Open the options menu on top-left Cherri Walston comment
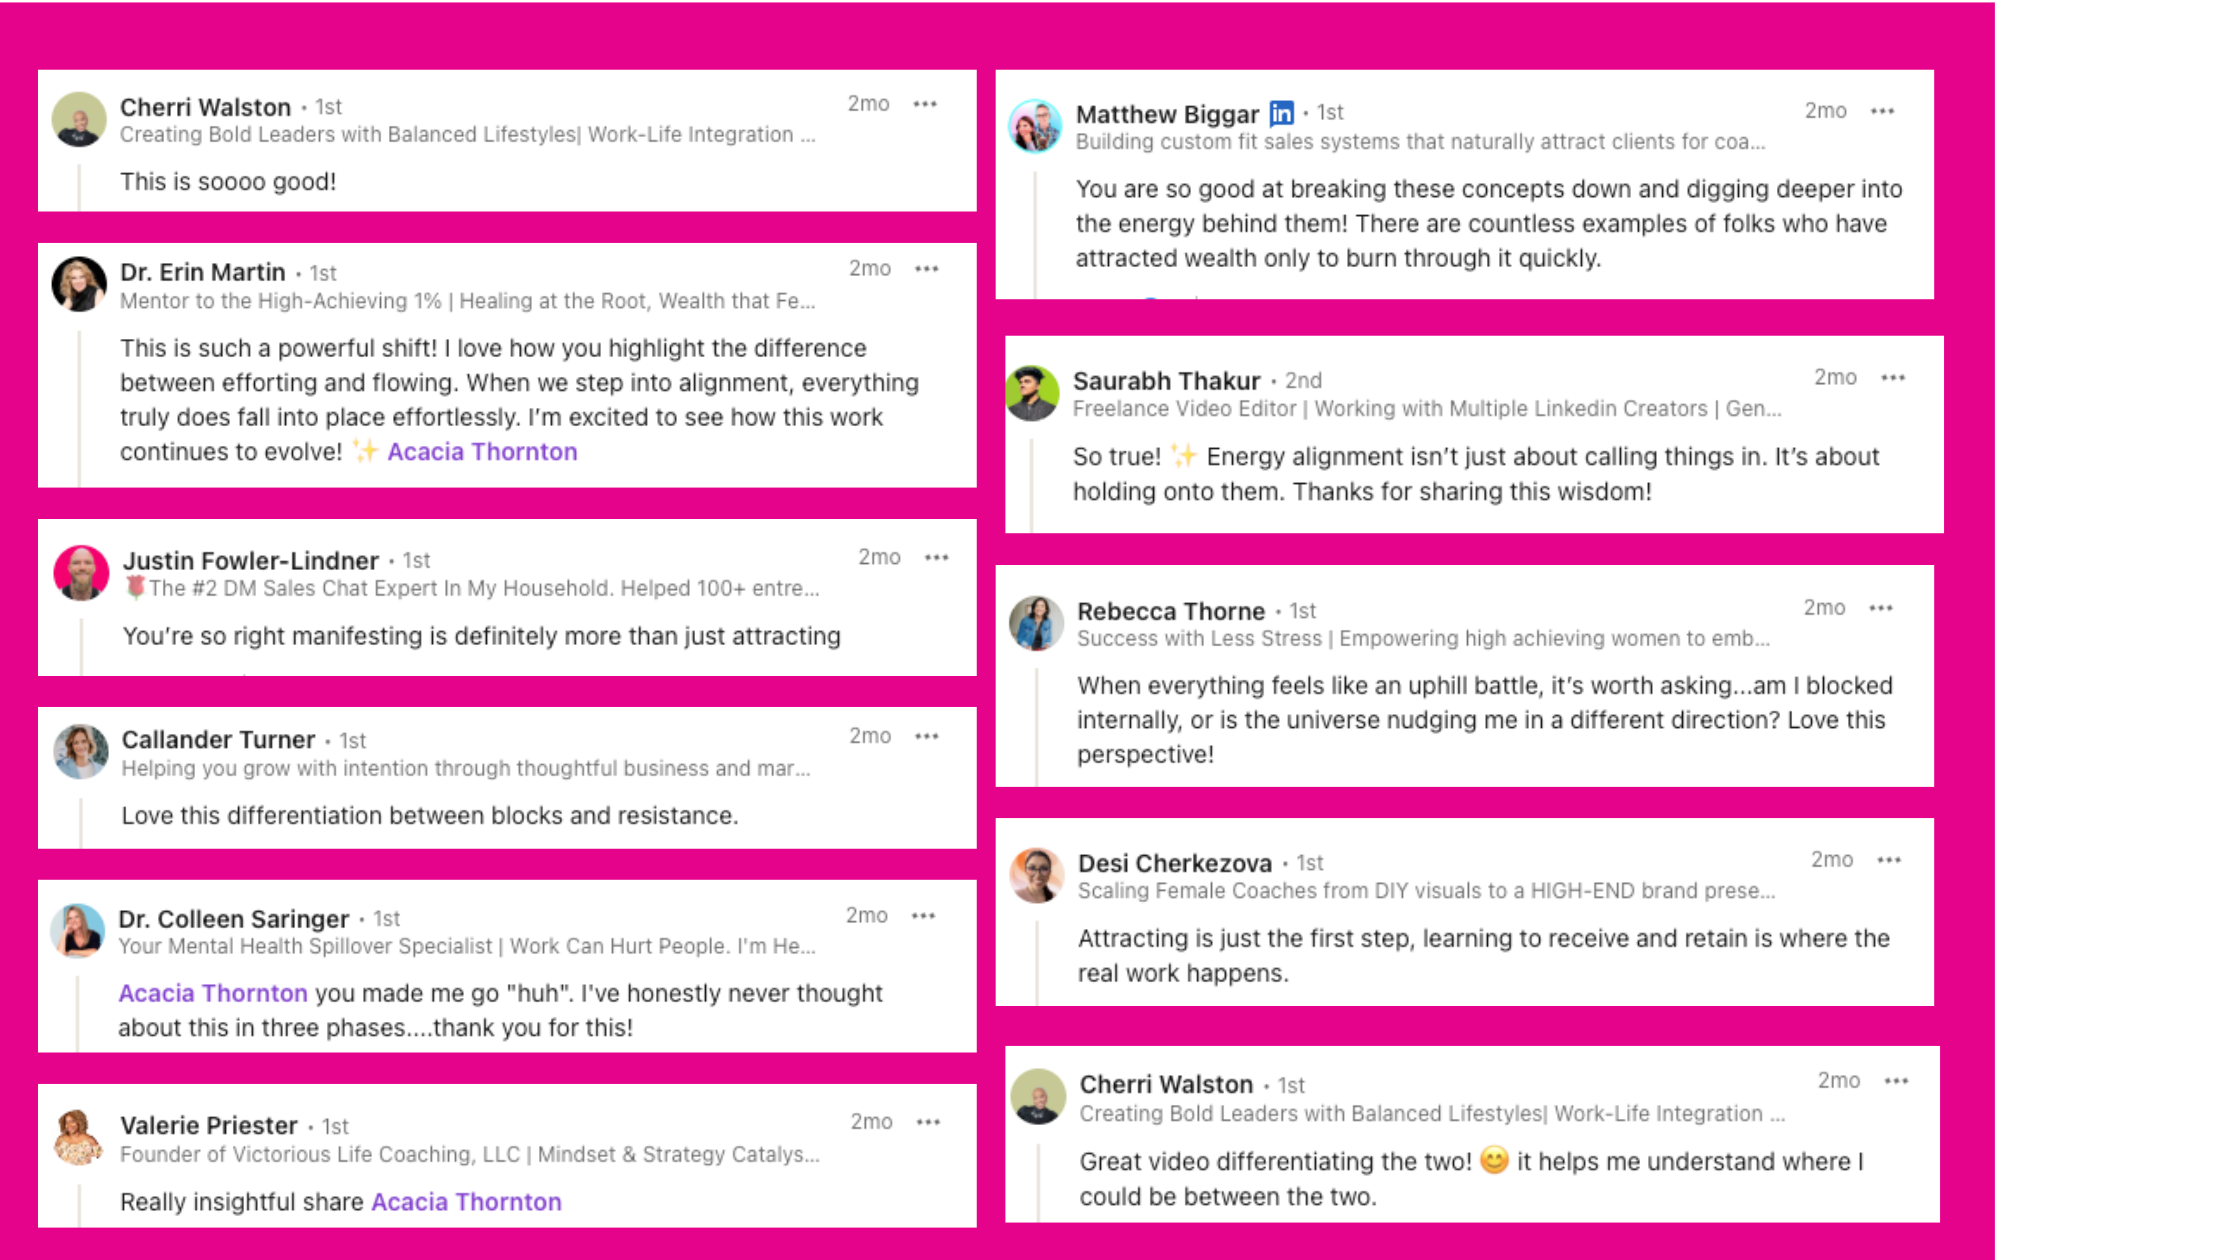Image resolution: width=2240 pixels, height=1260 pixels. (925, 104)
